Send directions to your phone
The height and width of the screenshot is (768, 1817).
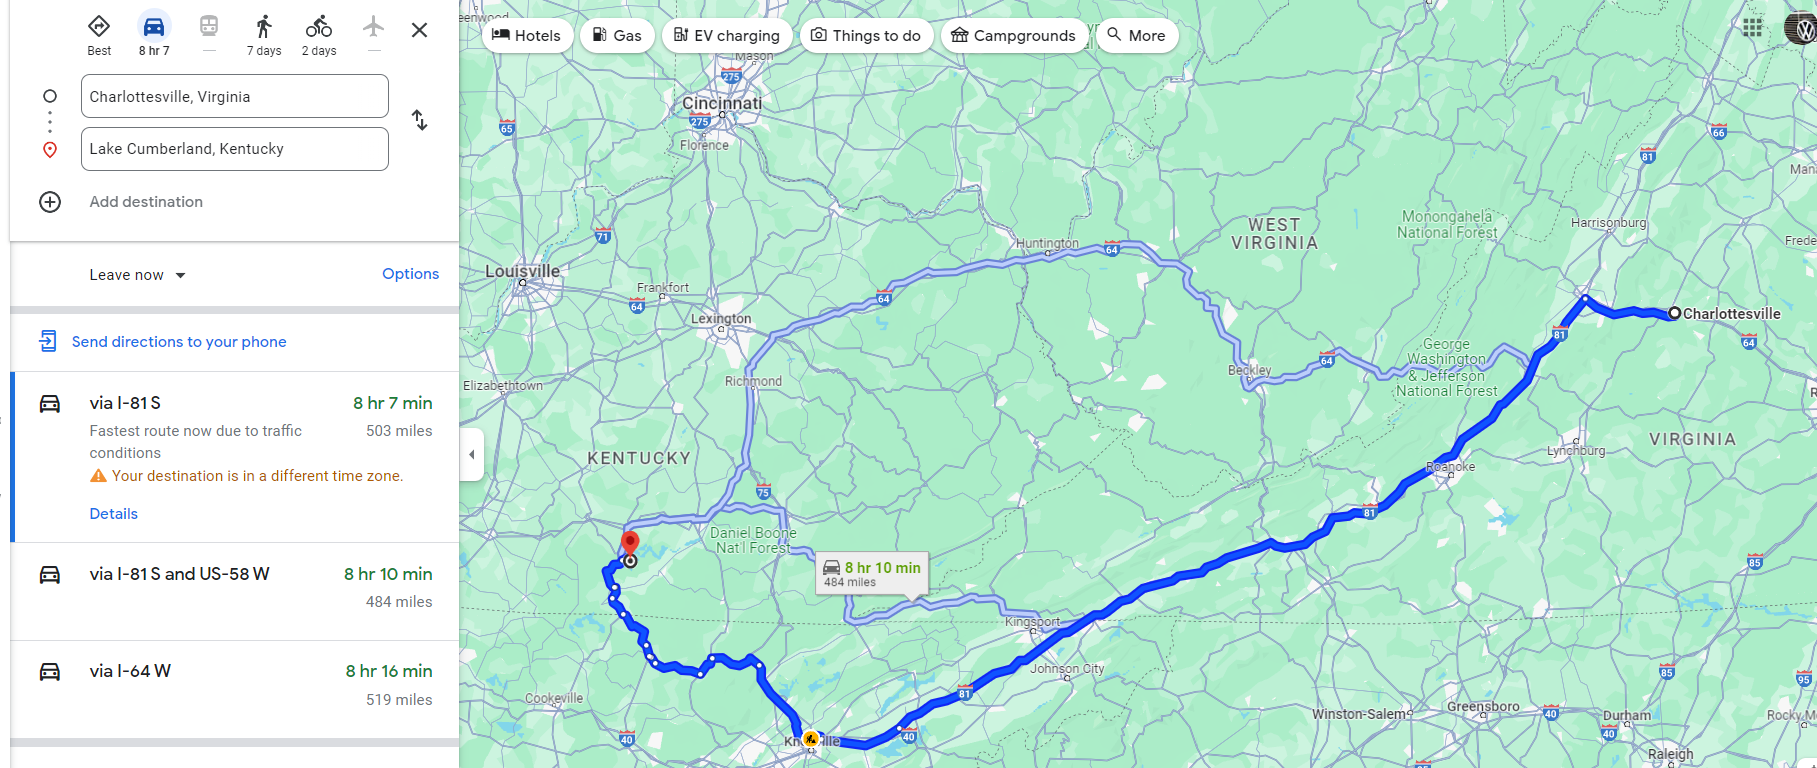179,342
